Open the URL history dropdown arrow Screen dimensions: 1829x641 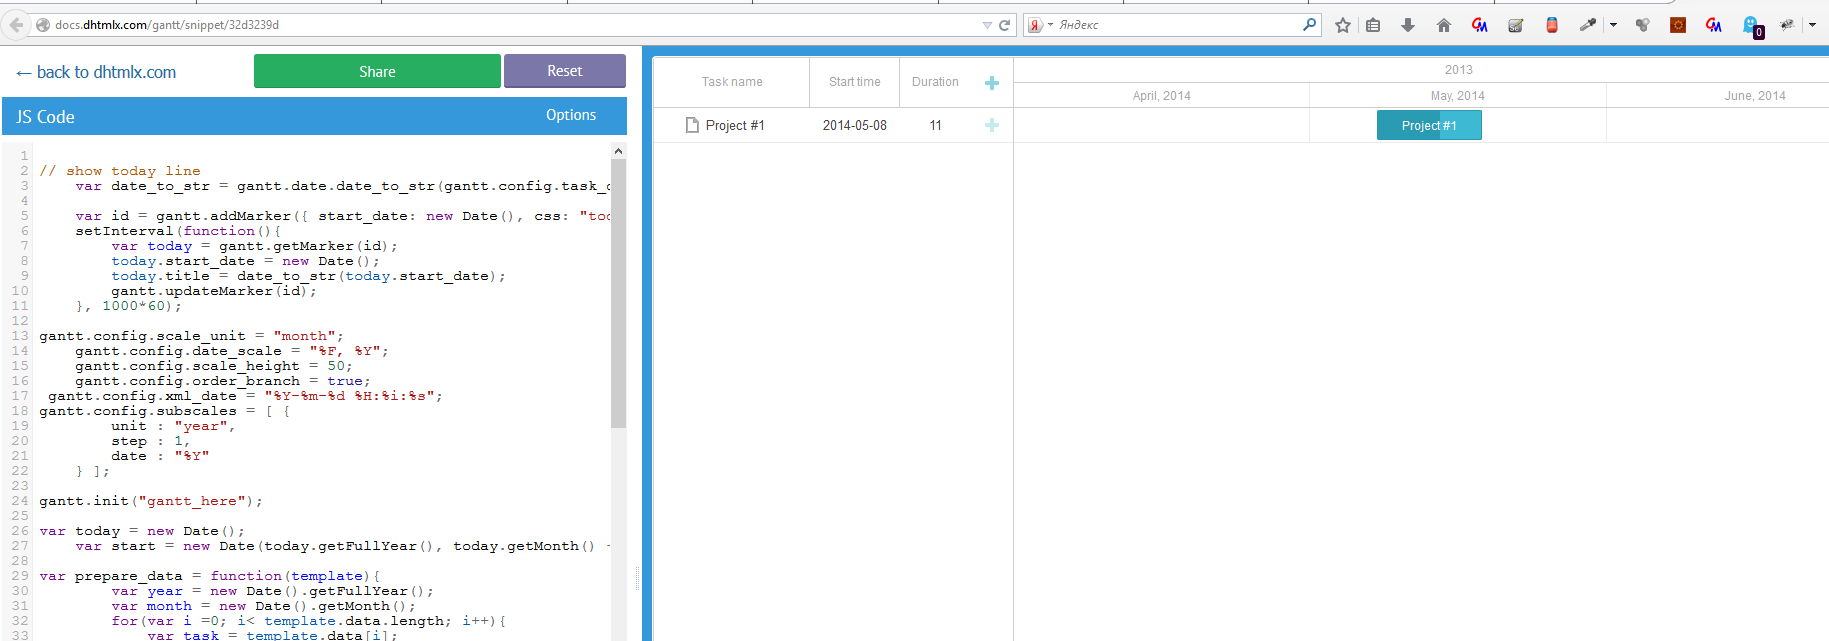987,25
